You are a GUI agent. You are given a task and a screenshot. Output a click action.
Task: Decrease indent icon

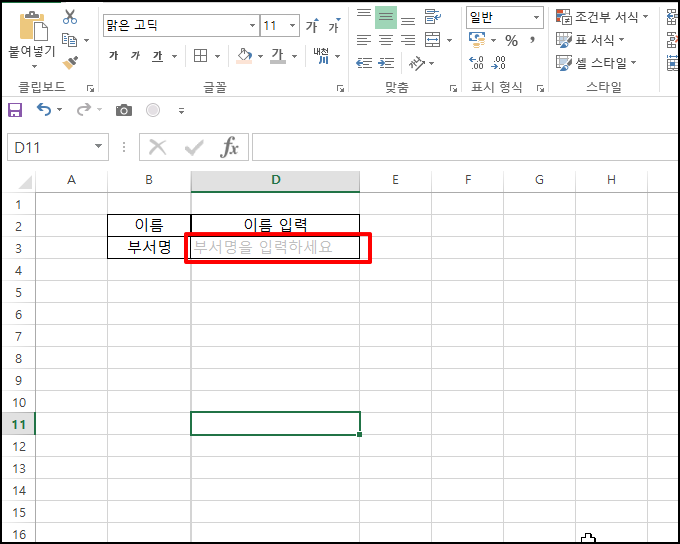click(364, 63)
